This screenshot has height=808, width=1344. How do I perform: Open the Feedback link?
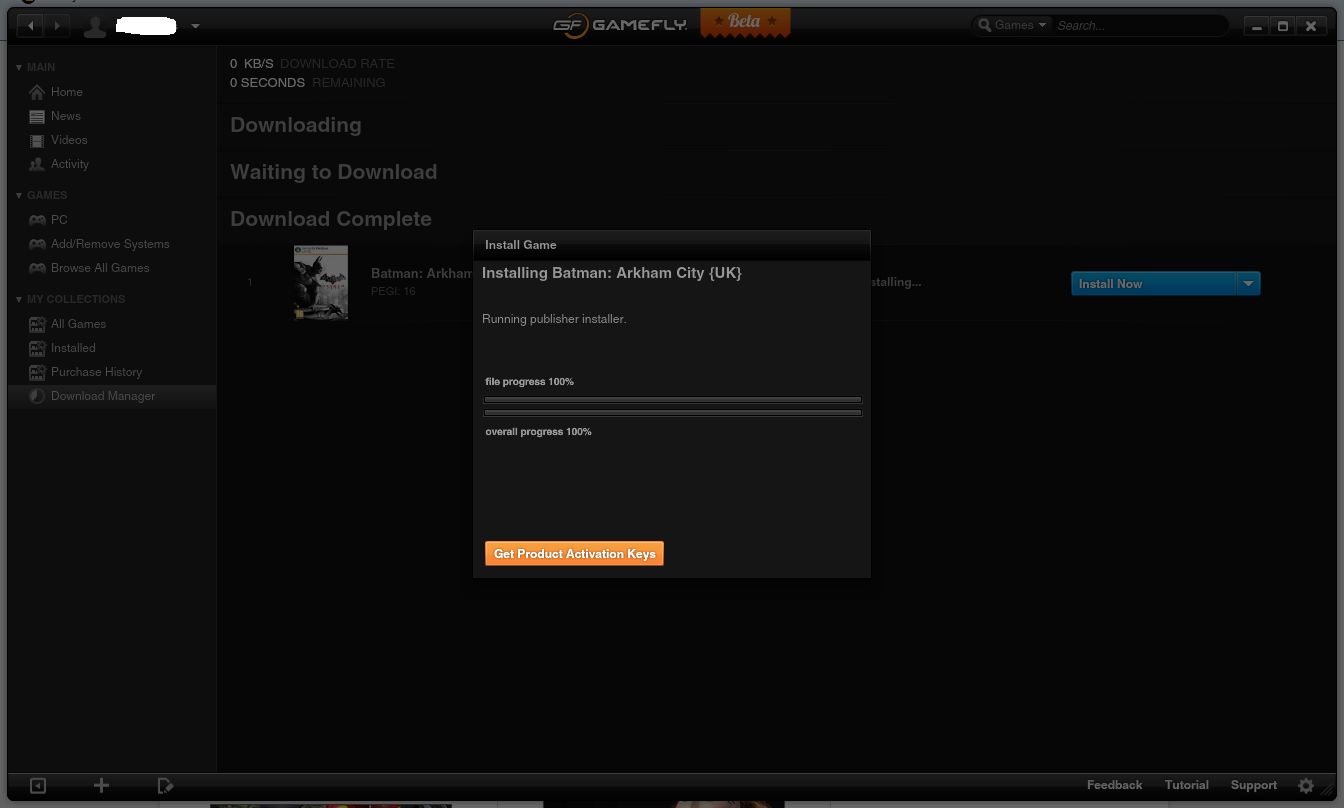pos(1114,785)
